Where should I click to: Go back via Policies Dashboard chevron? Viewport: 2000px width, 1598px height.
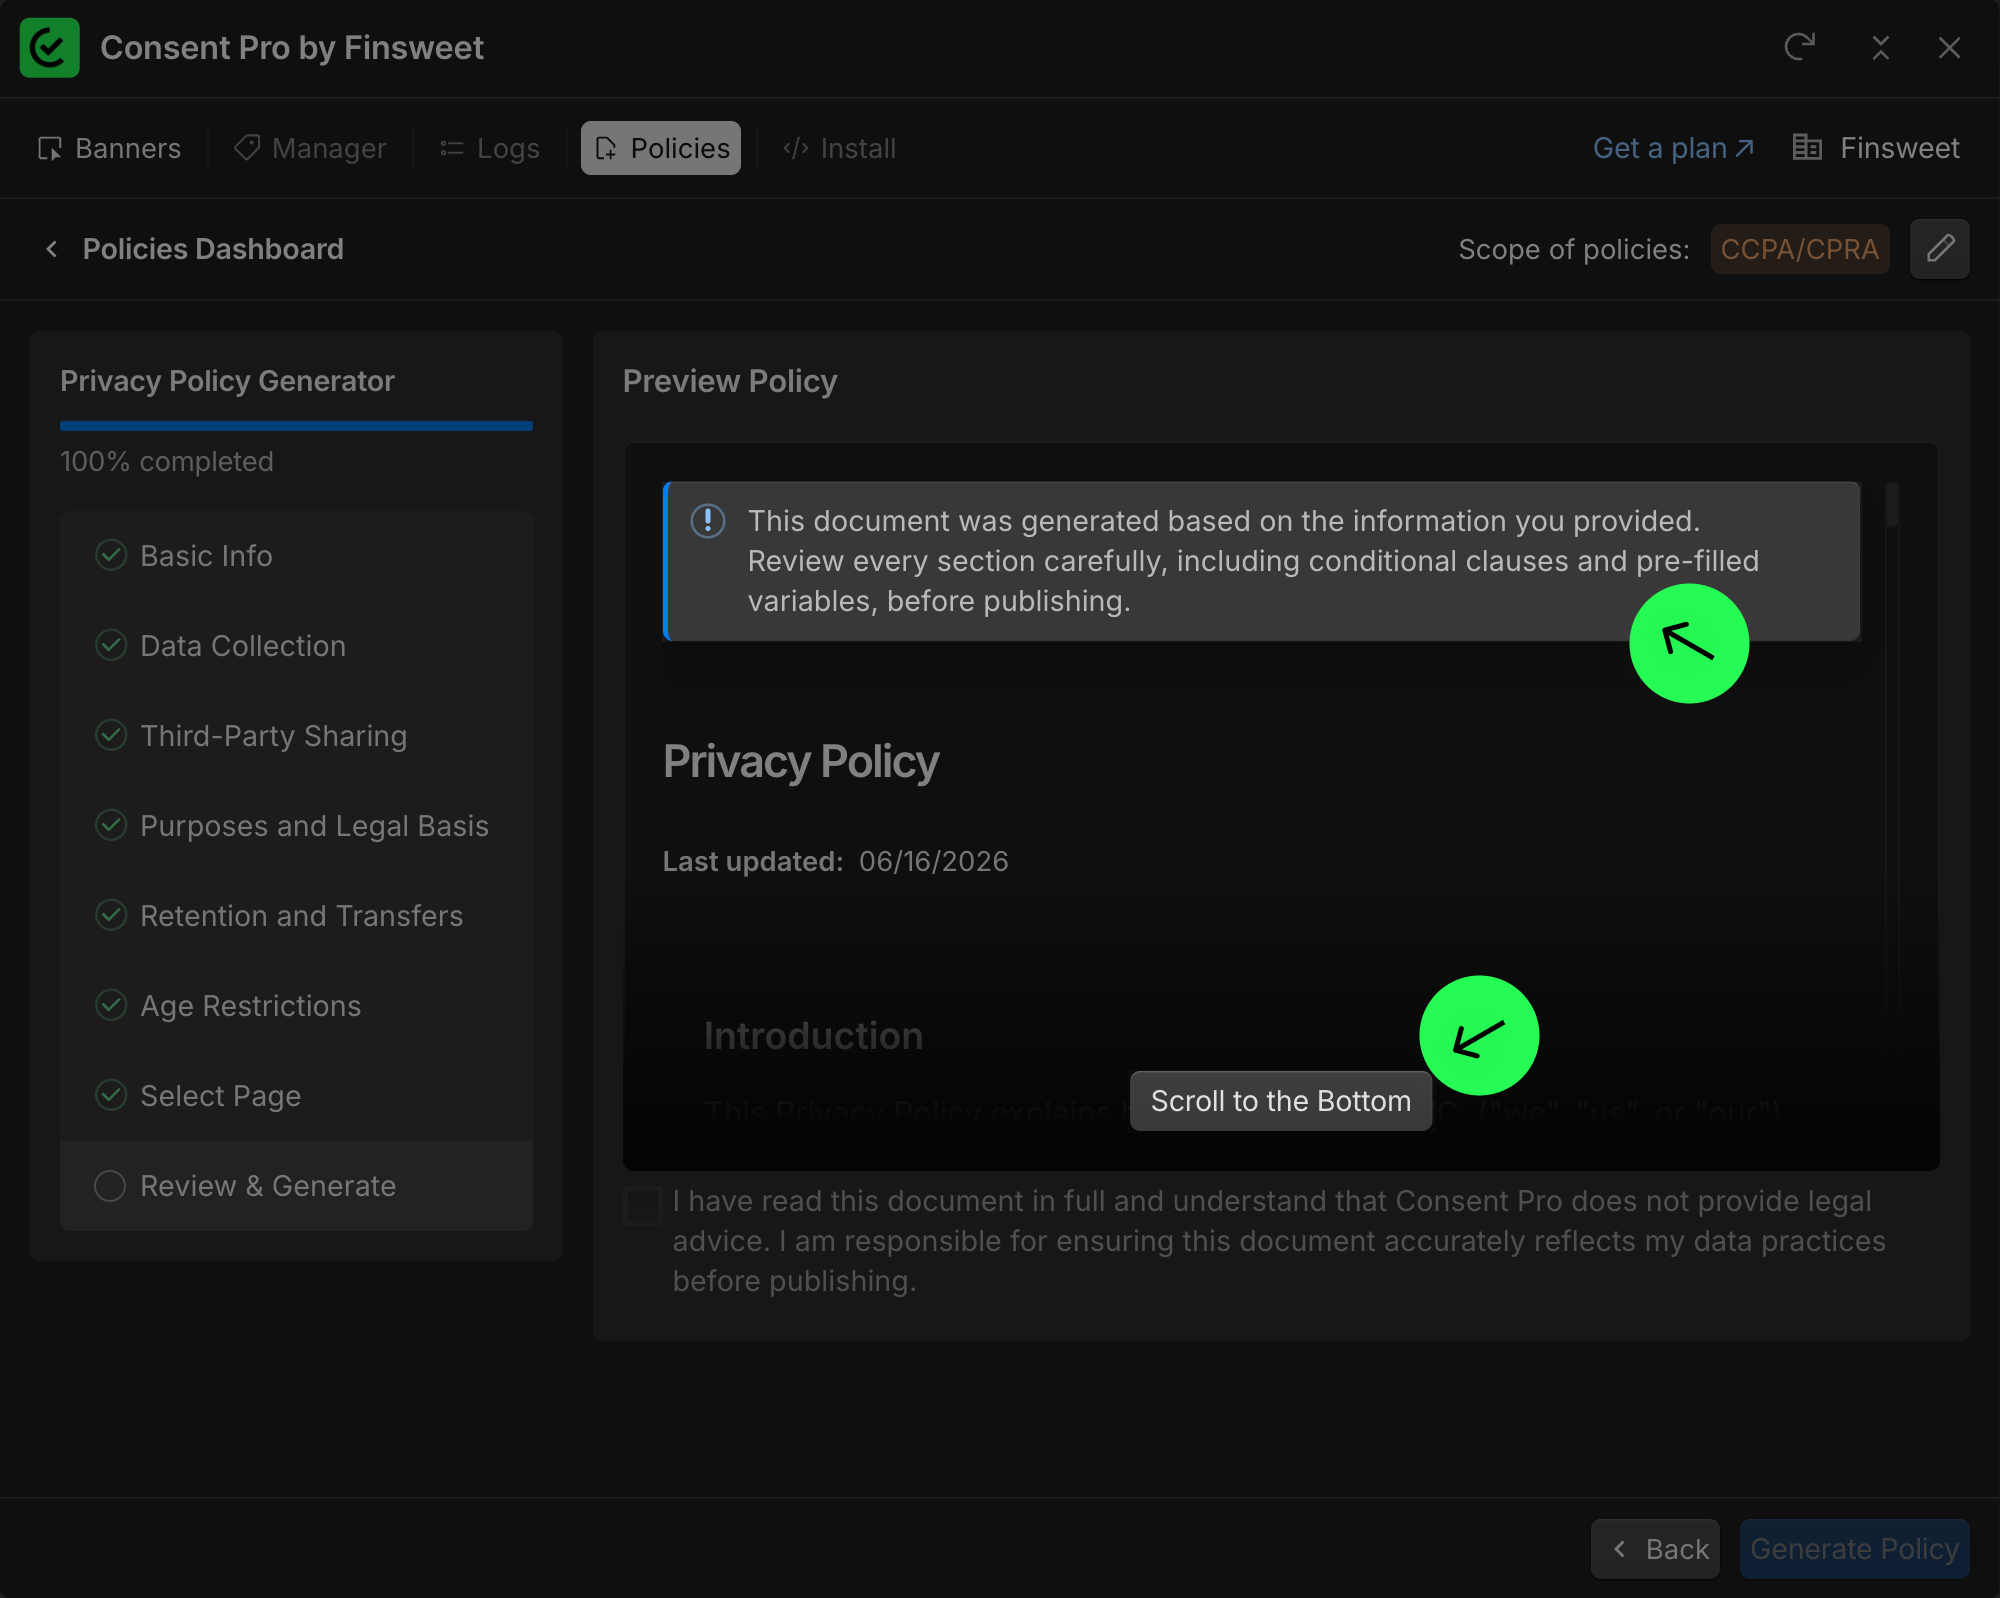[52, 249]
